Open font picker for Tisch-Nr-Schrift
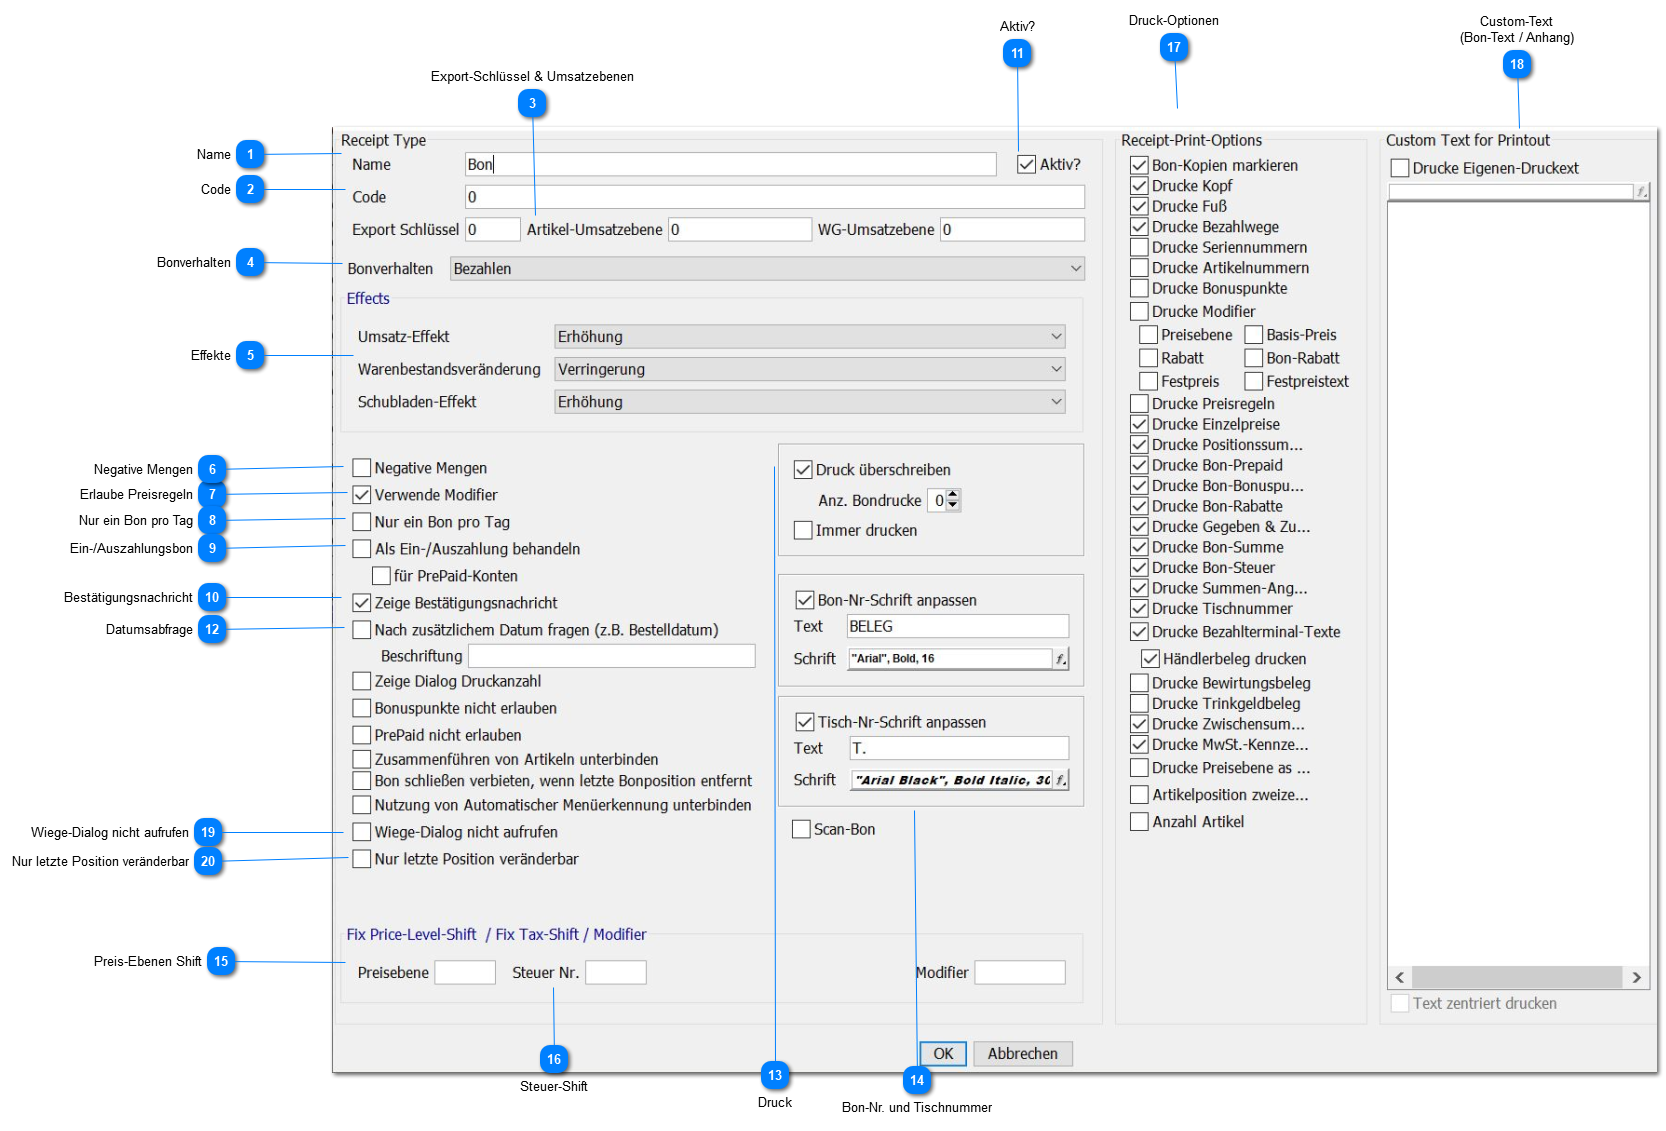The height and width of the screenshot is (1131, 1666). tap(1060, 780)
